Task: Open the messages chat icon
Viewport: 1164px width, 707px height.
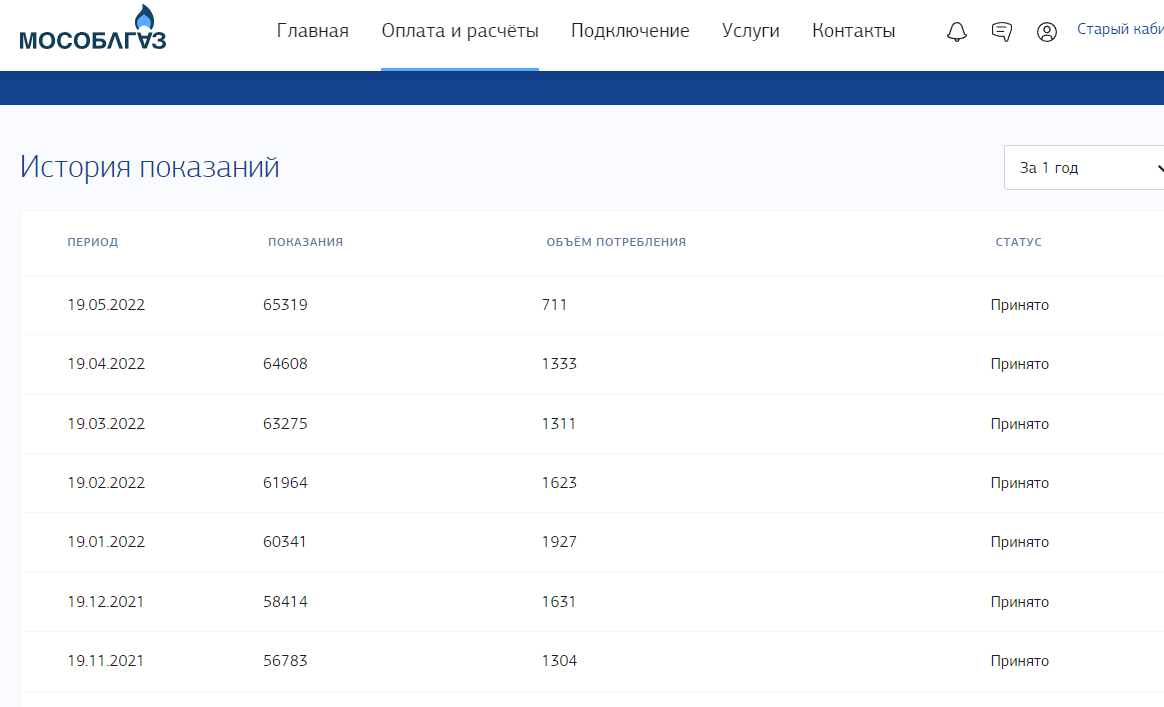Action: click(1001, 32)
